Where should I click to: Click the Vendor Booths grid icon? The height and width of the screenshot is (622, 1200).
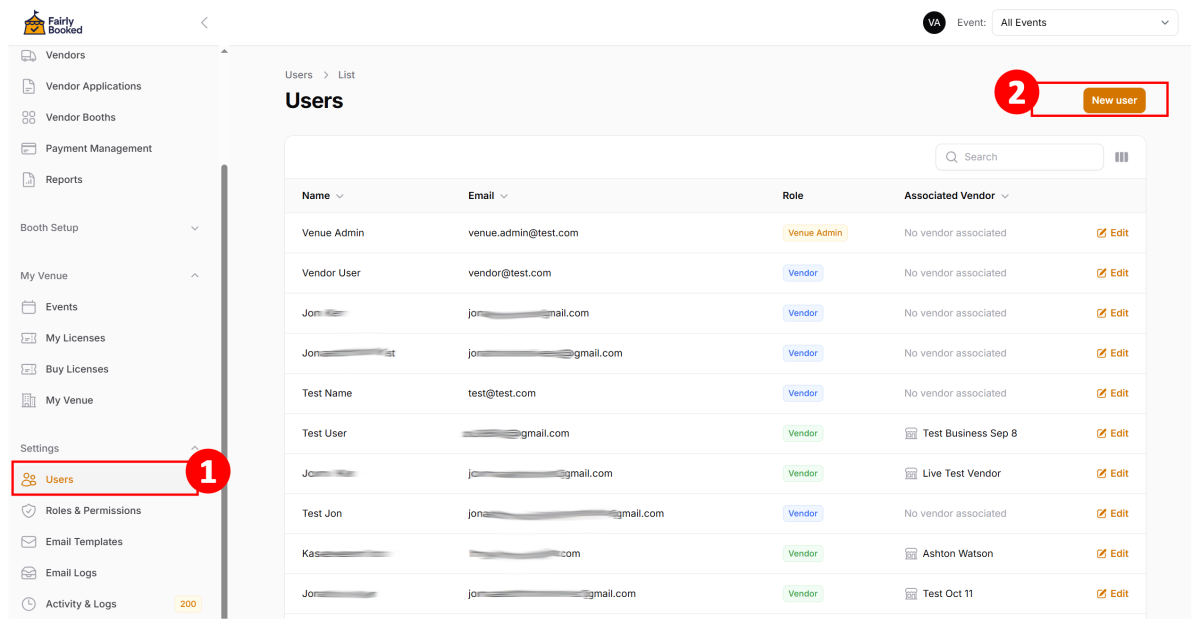[29, 117]
